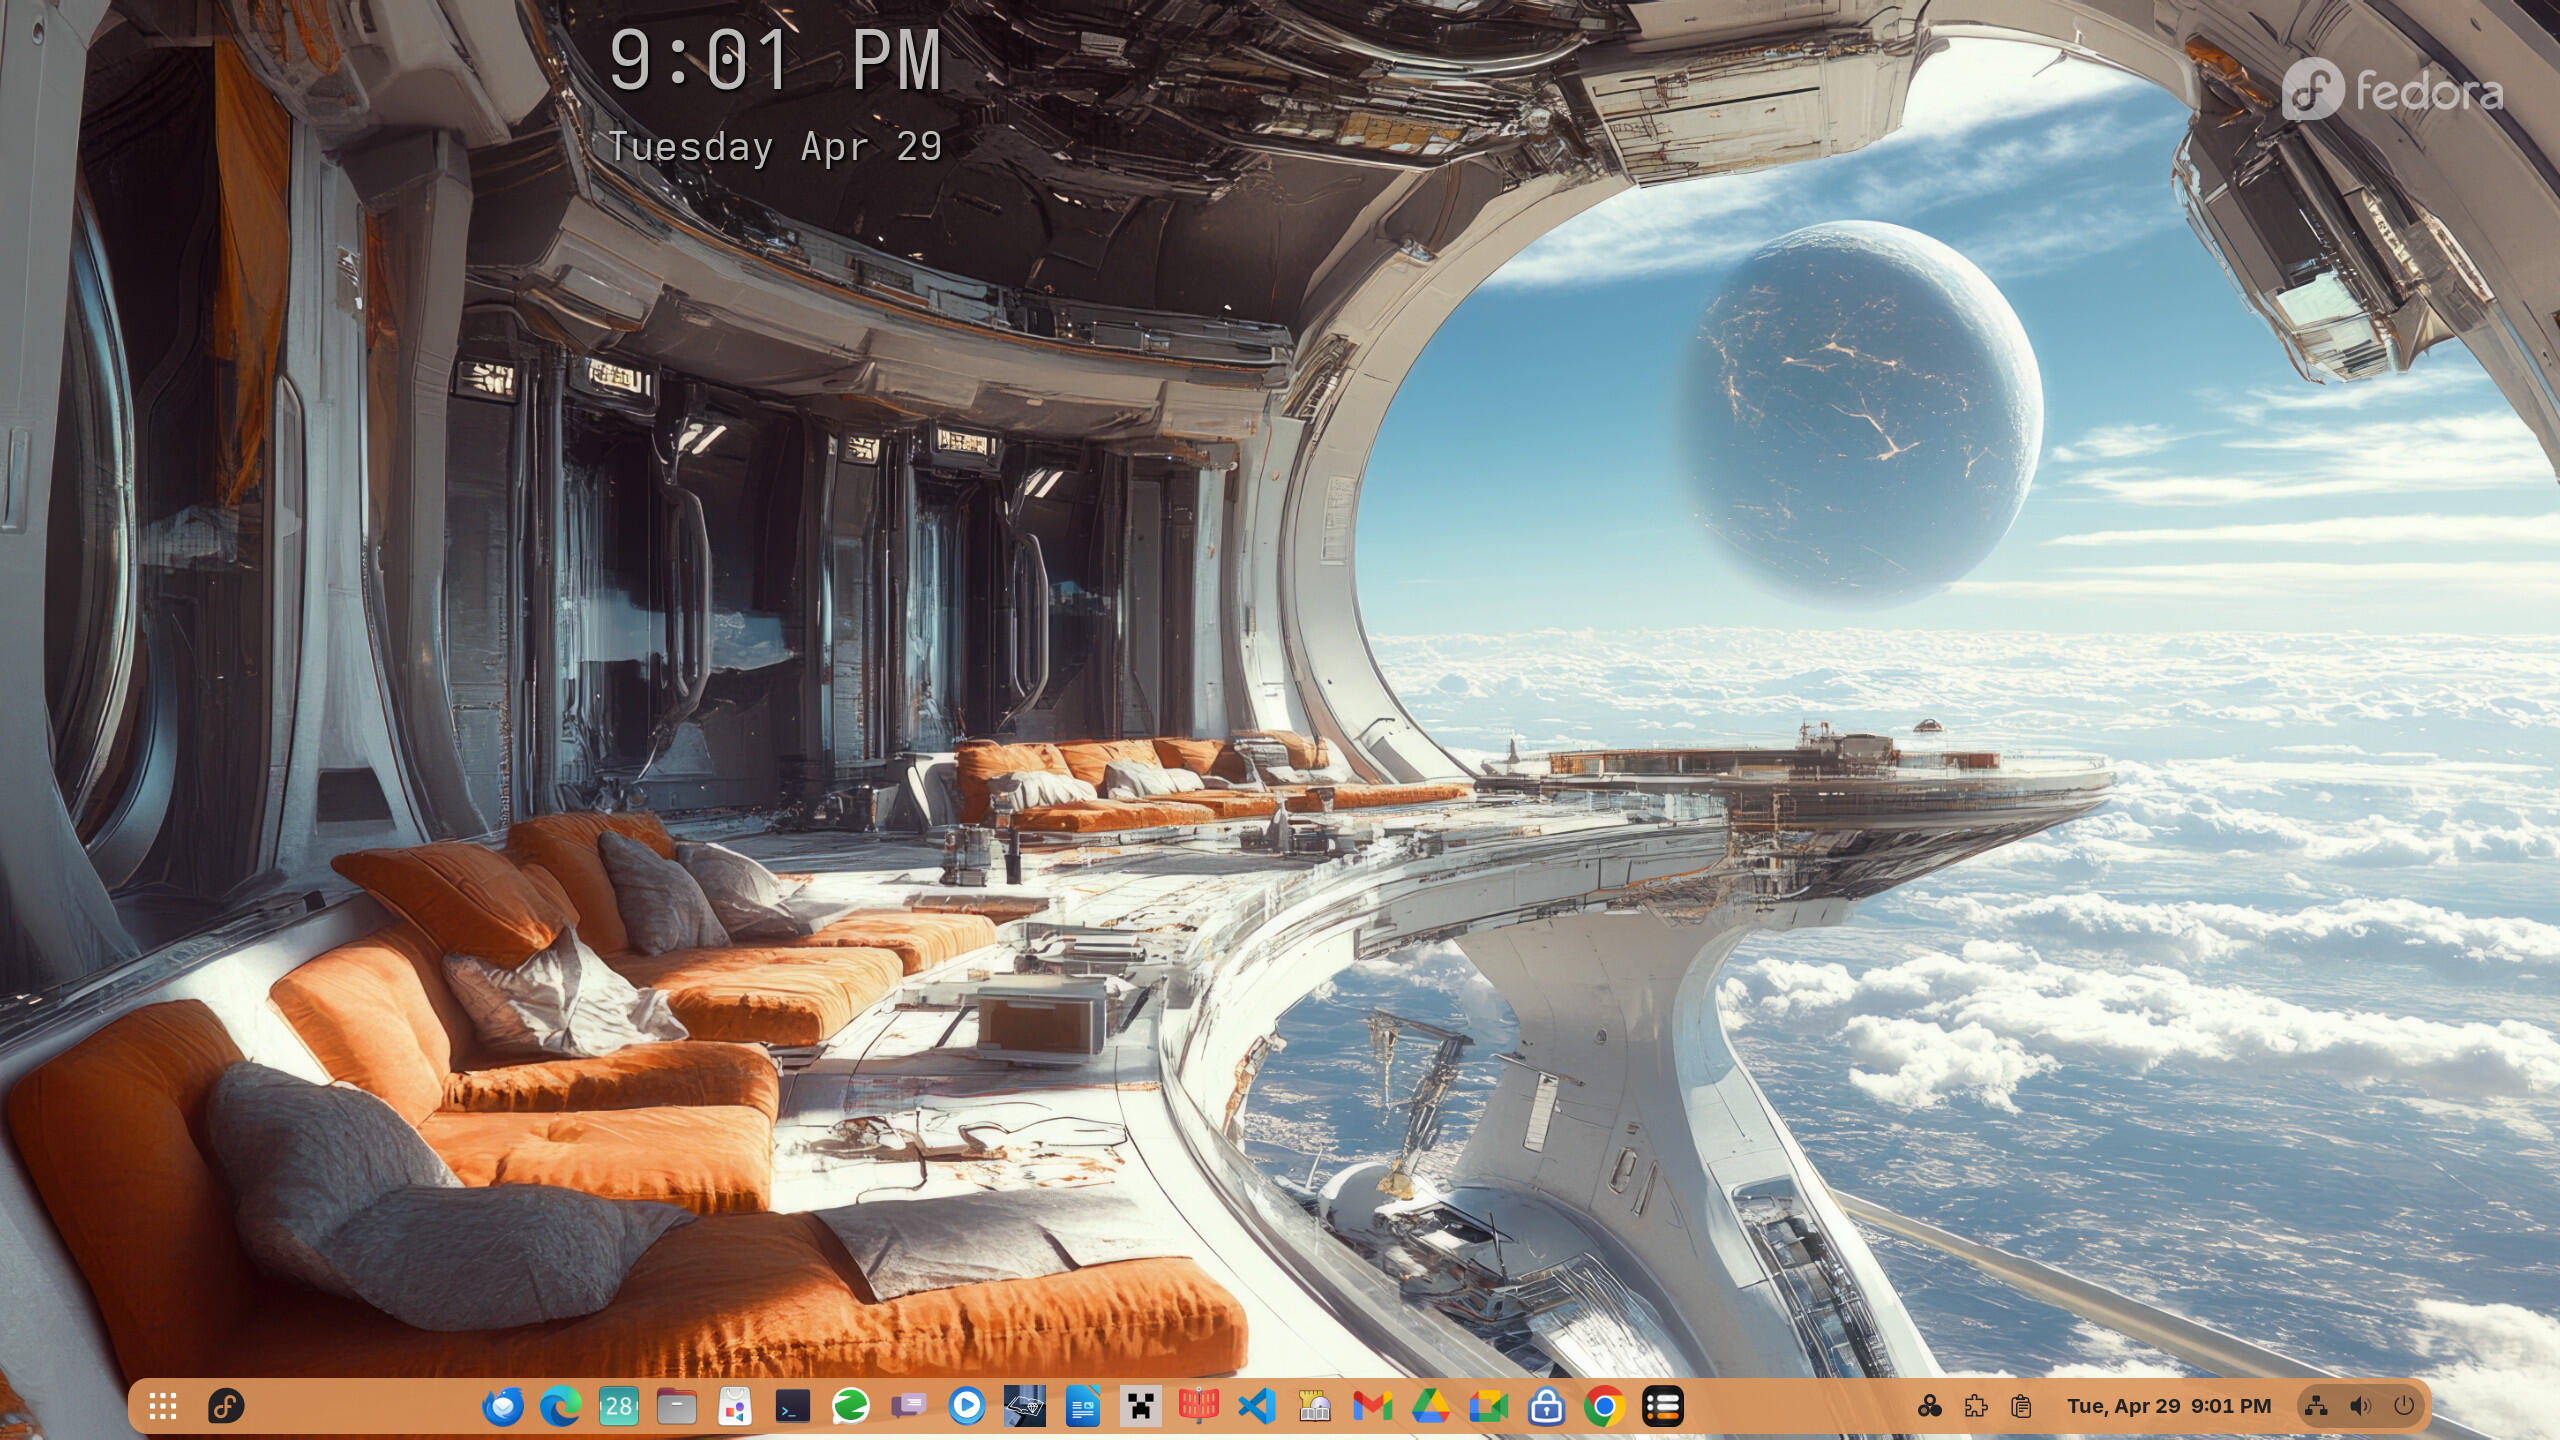
Task: Open the Minecraft launcher icon
Action: tap(1140, 1407)
